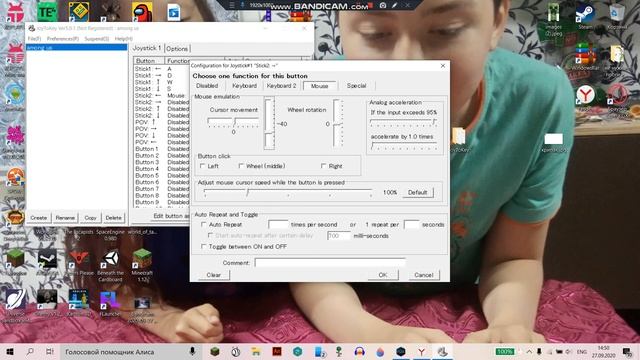Launch the Geometry Dash desktop shortcut
This screenshot has width=640, height=360.
pyautogui.click(x=79, y=11)
